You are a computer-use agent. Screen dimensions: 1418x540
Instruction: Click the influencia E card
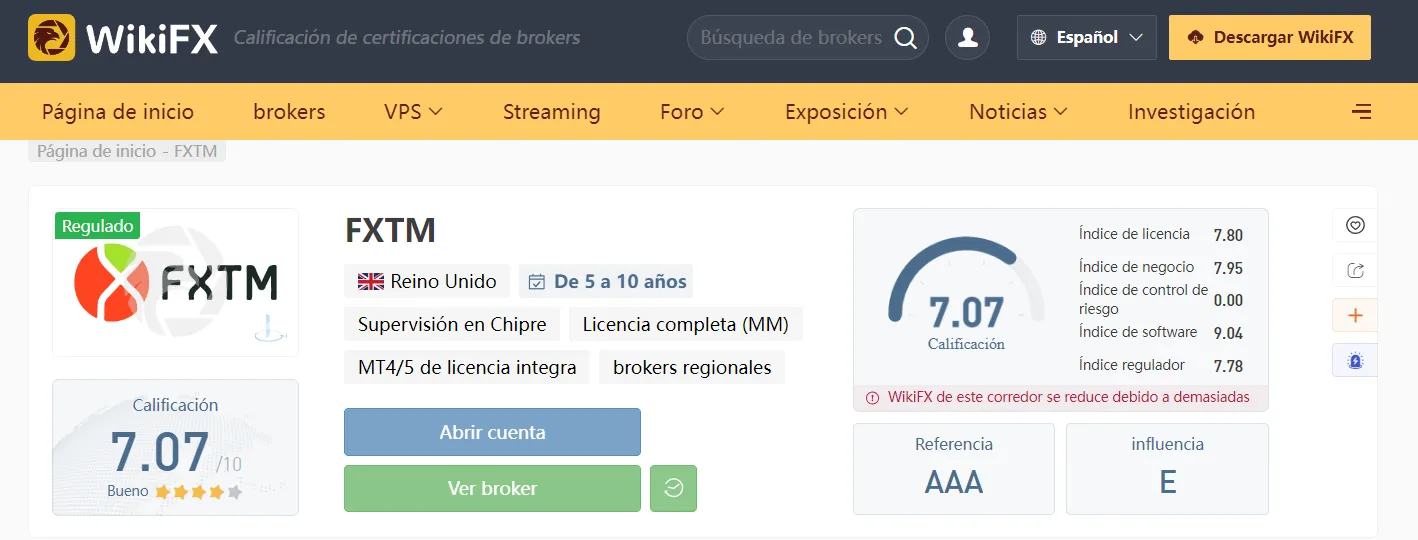1167,469
